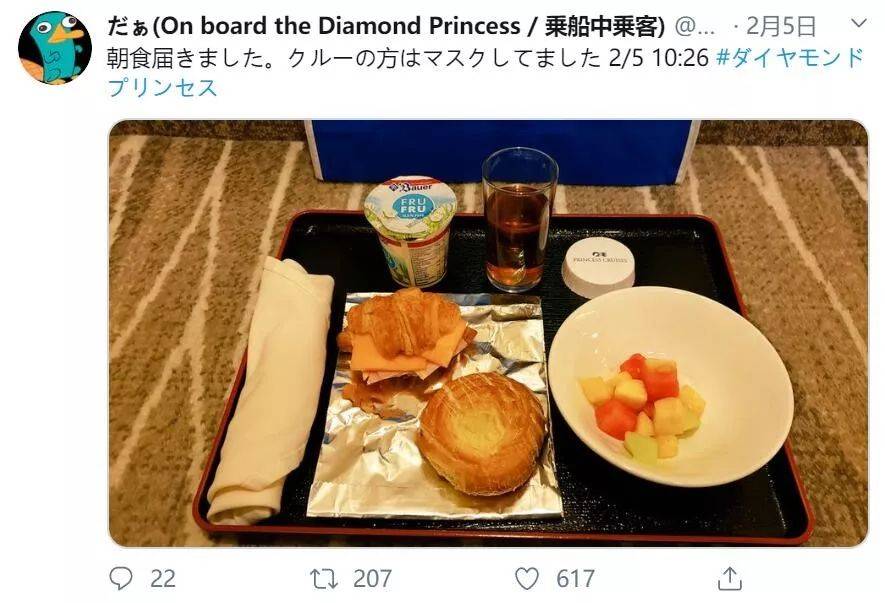
Task: Click the 207 retweets count
Action: pos(373,579)
